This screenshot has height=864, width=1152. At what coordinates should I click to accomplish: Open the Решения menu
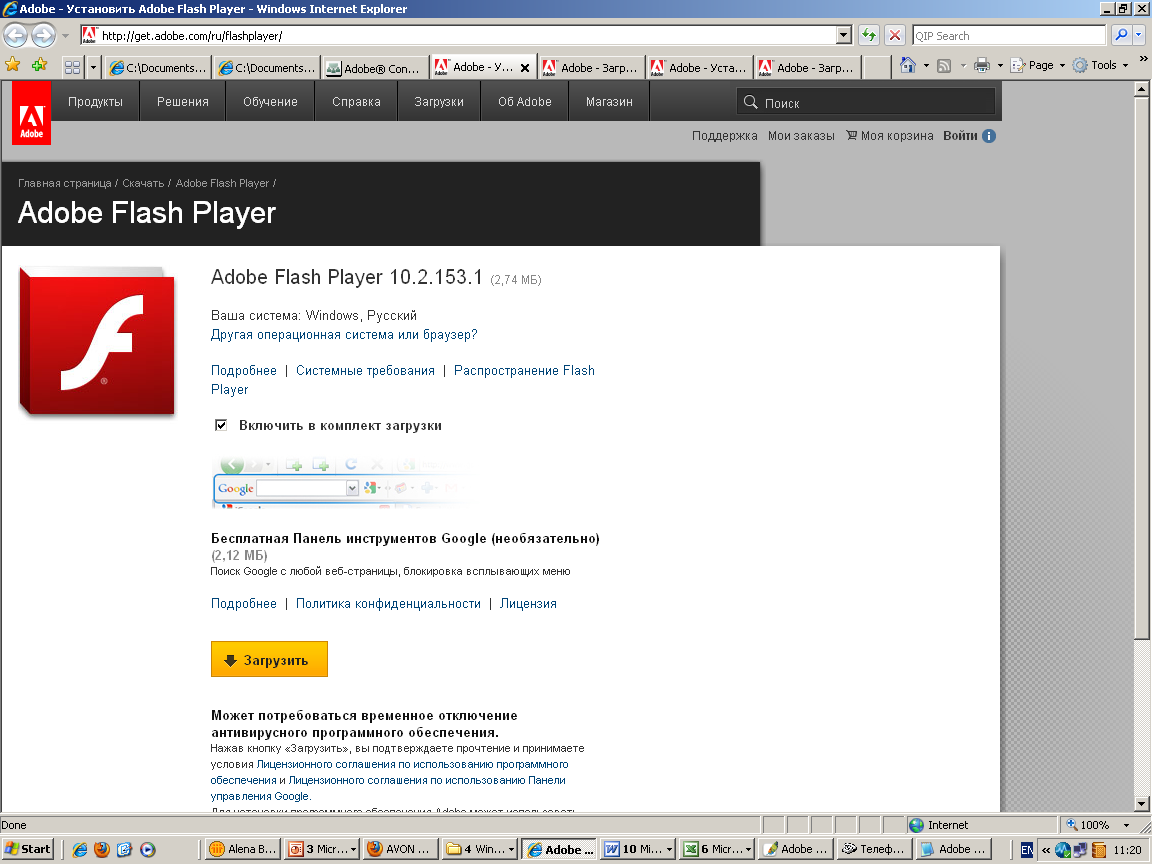183,101
